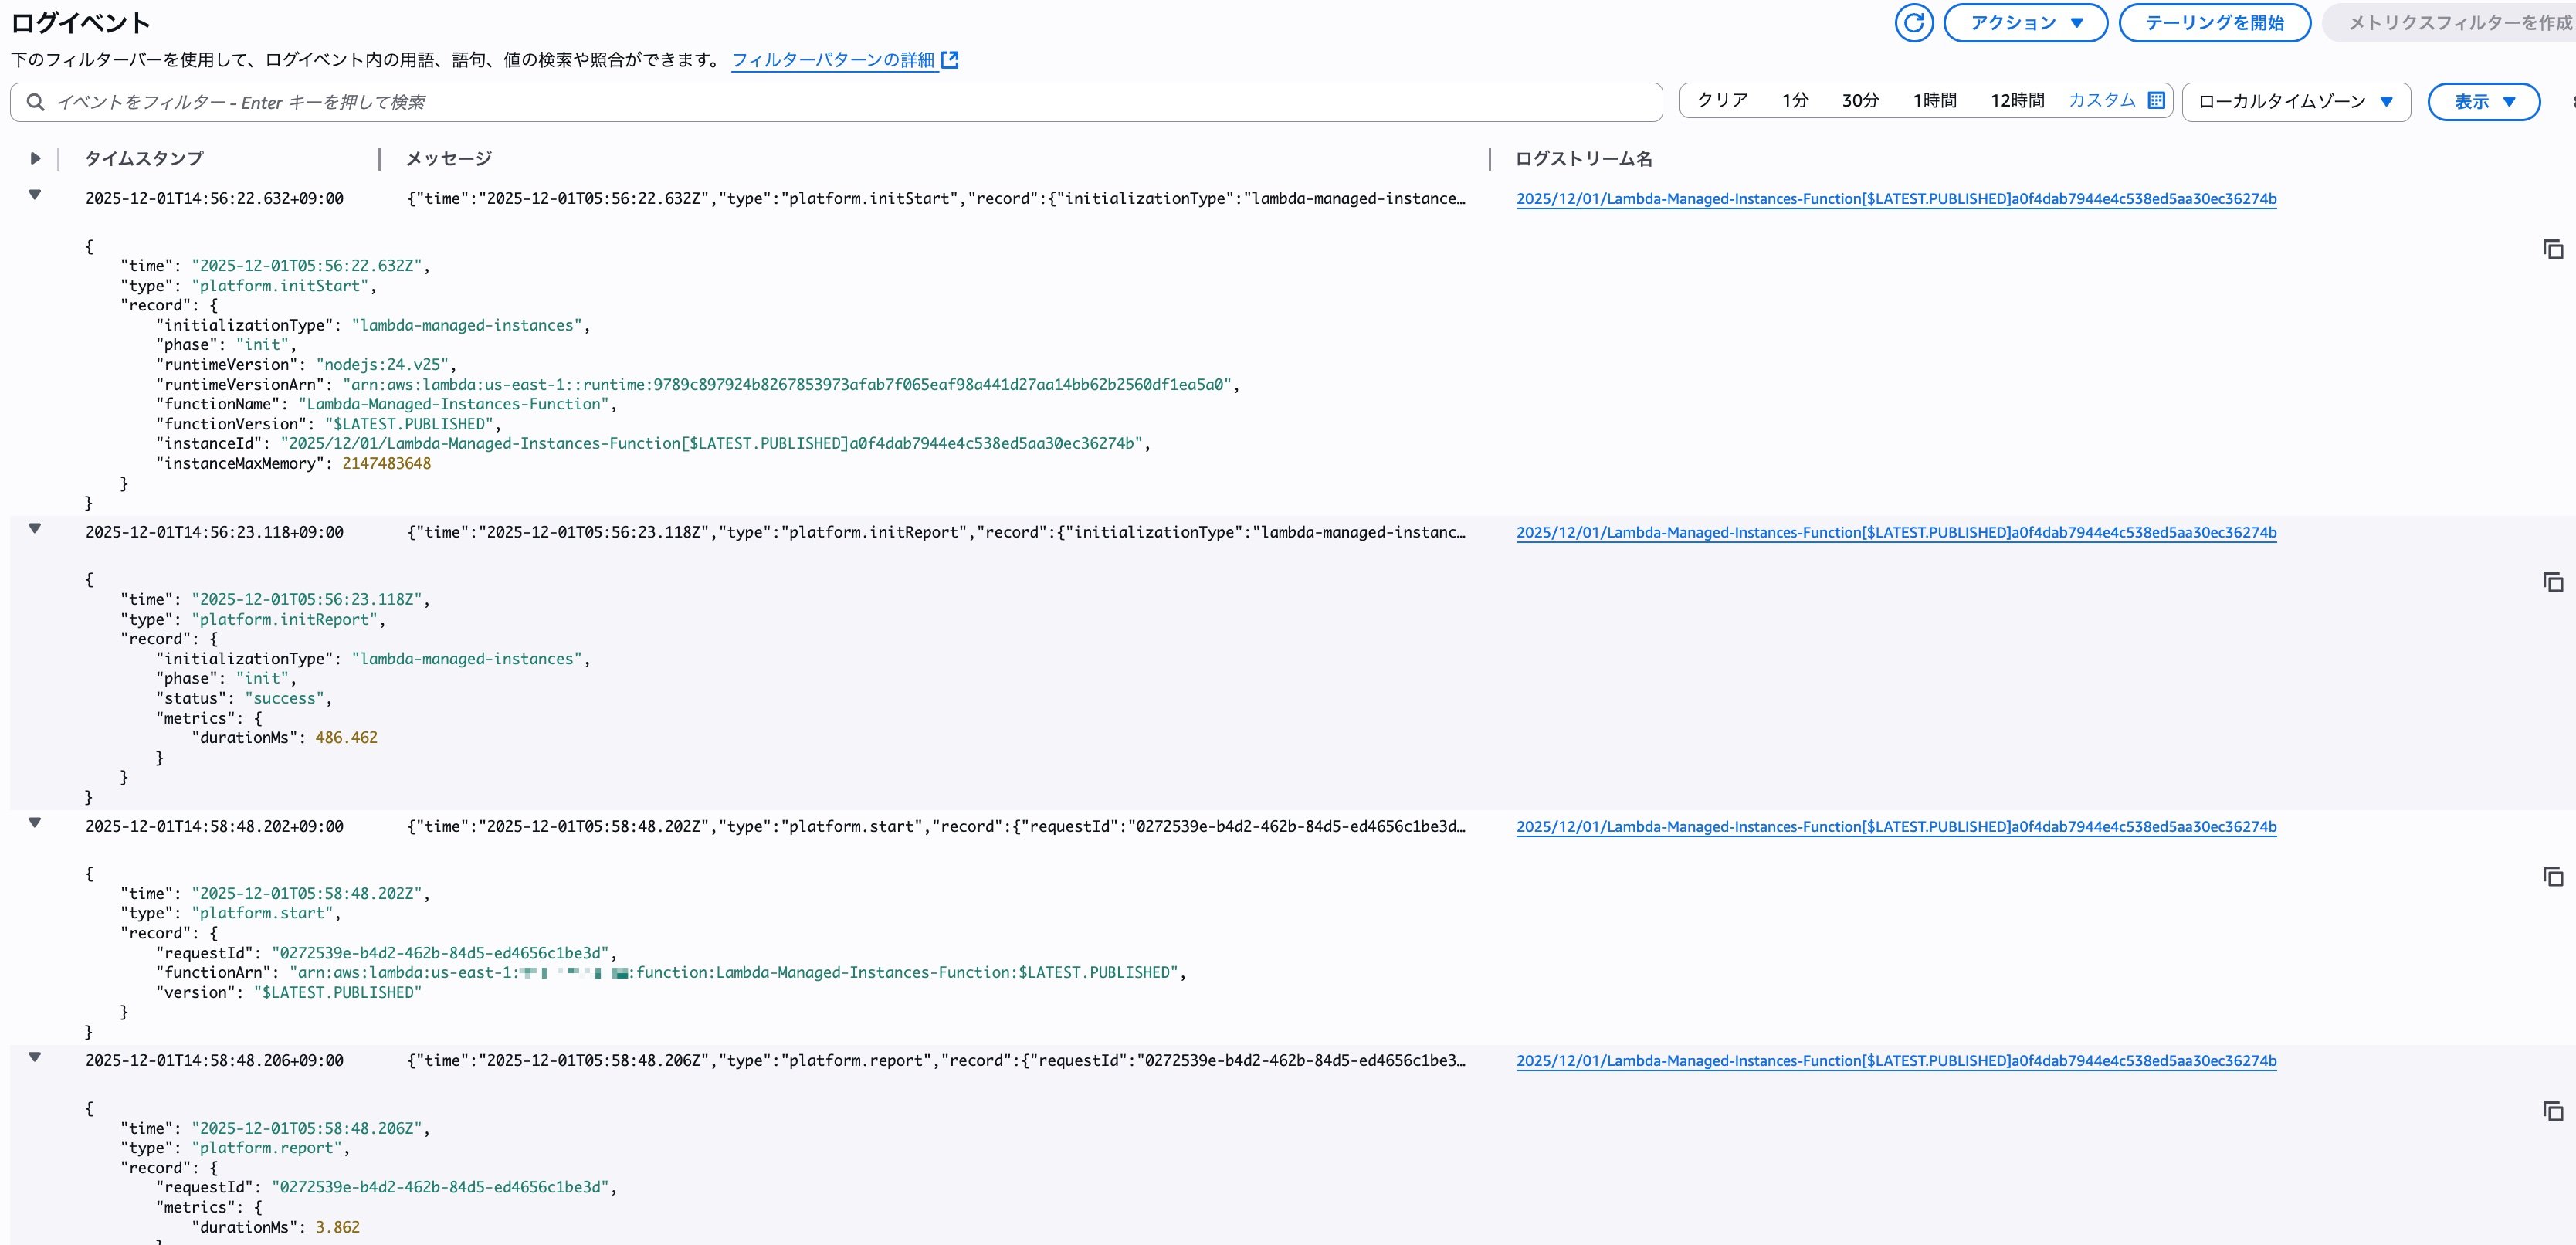Viewport: 2576px width, 1245px height.
Task: Open the calendar icon next to カスタム
Action: pos(2156,100)
